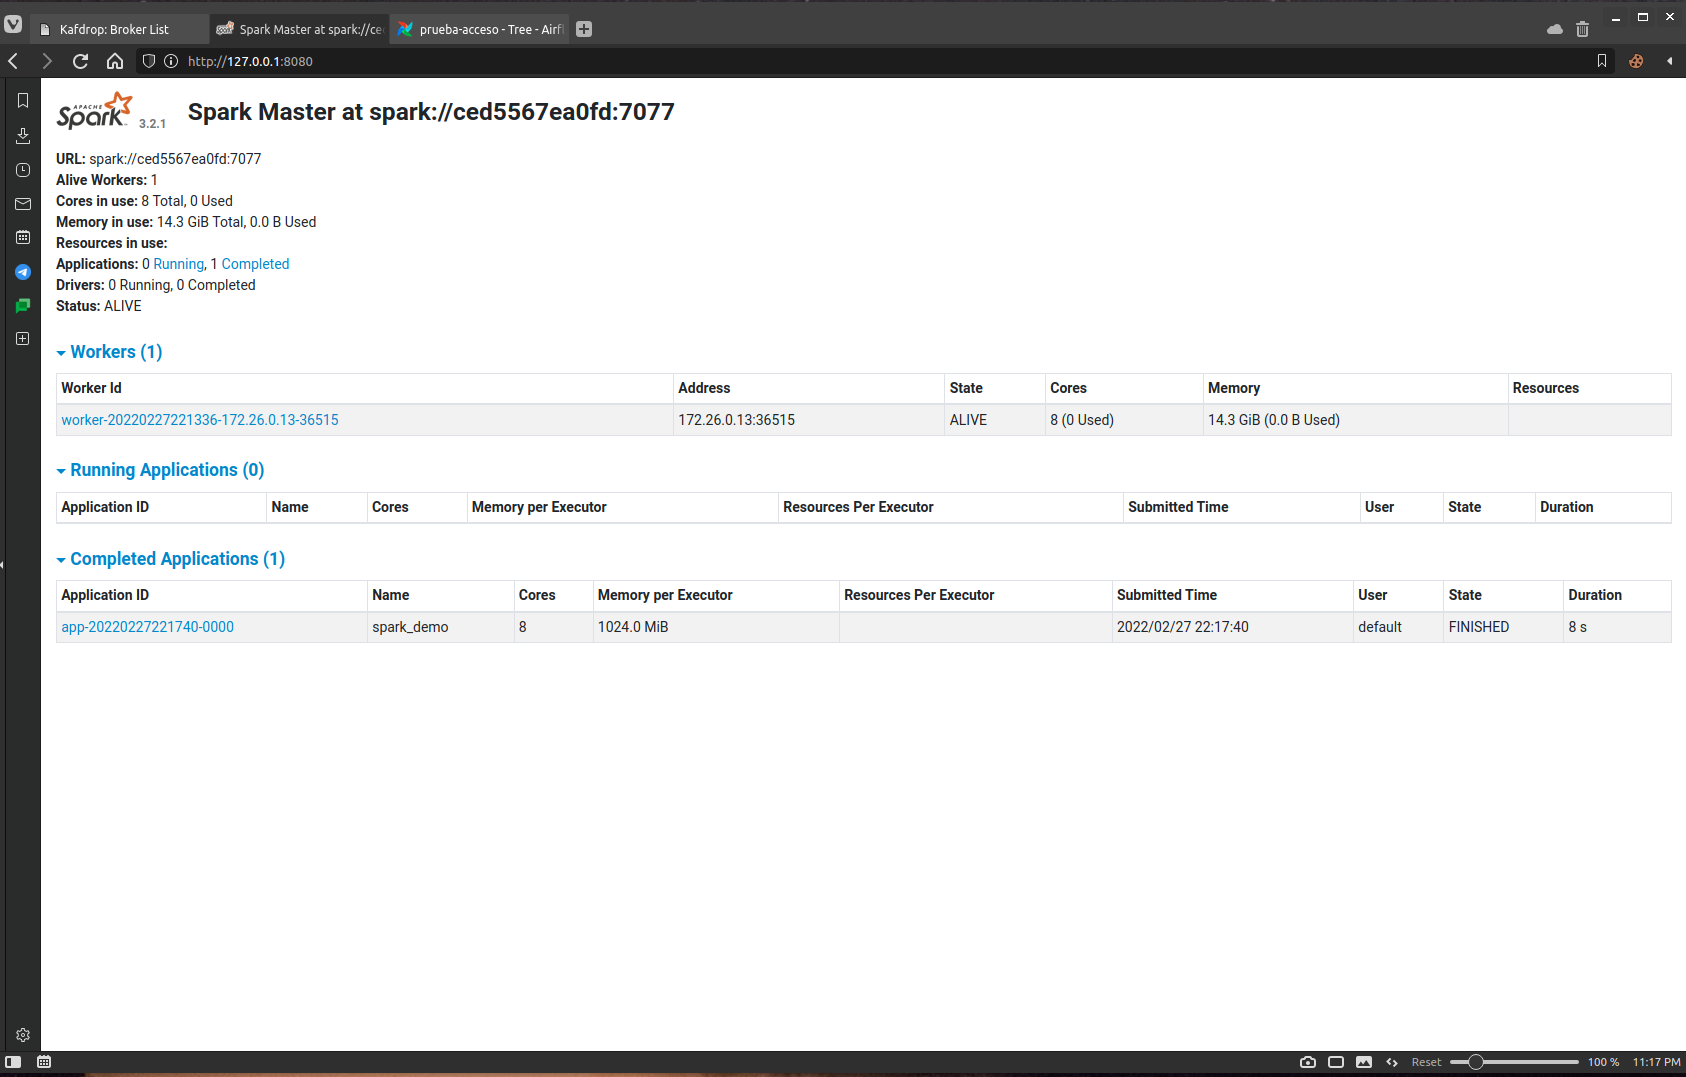Open the Calendar panel in sidebar

pyautogui.click(x=23, y=238)
